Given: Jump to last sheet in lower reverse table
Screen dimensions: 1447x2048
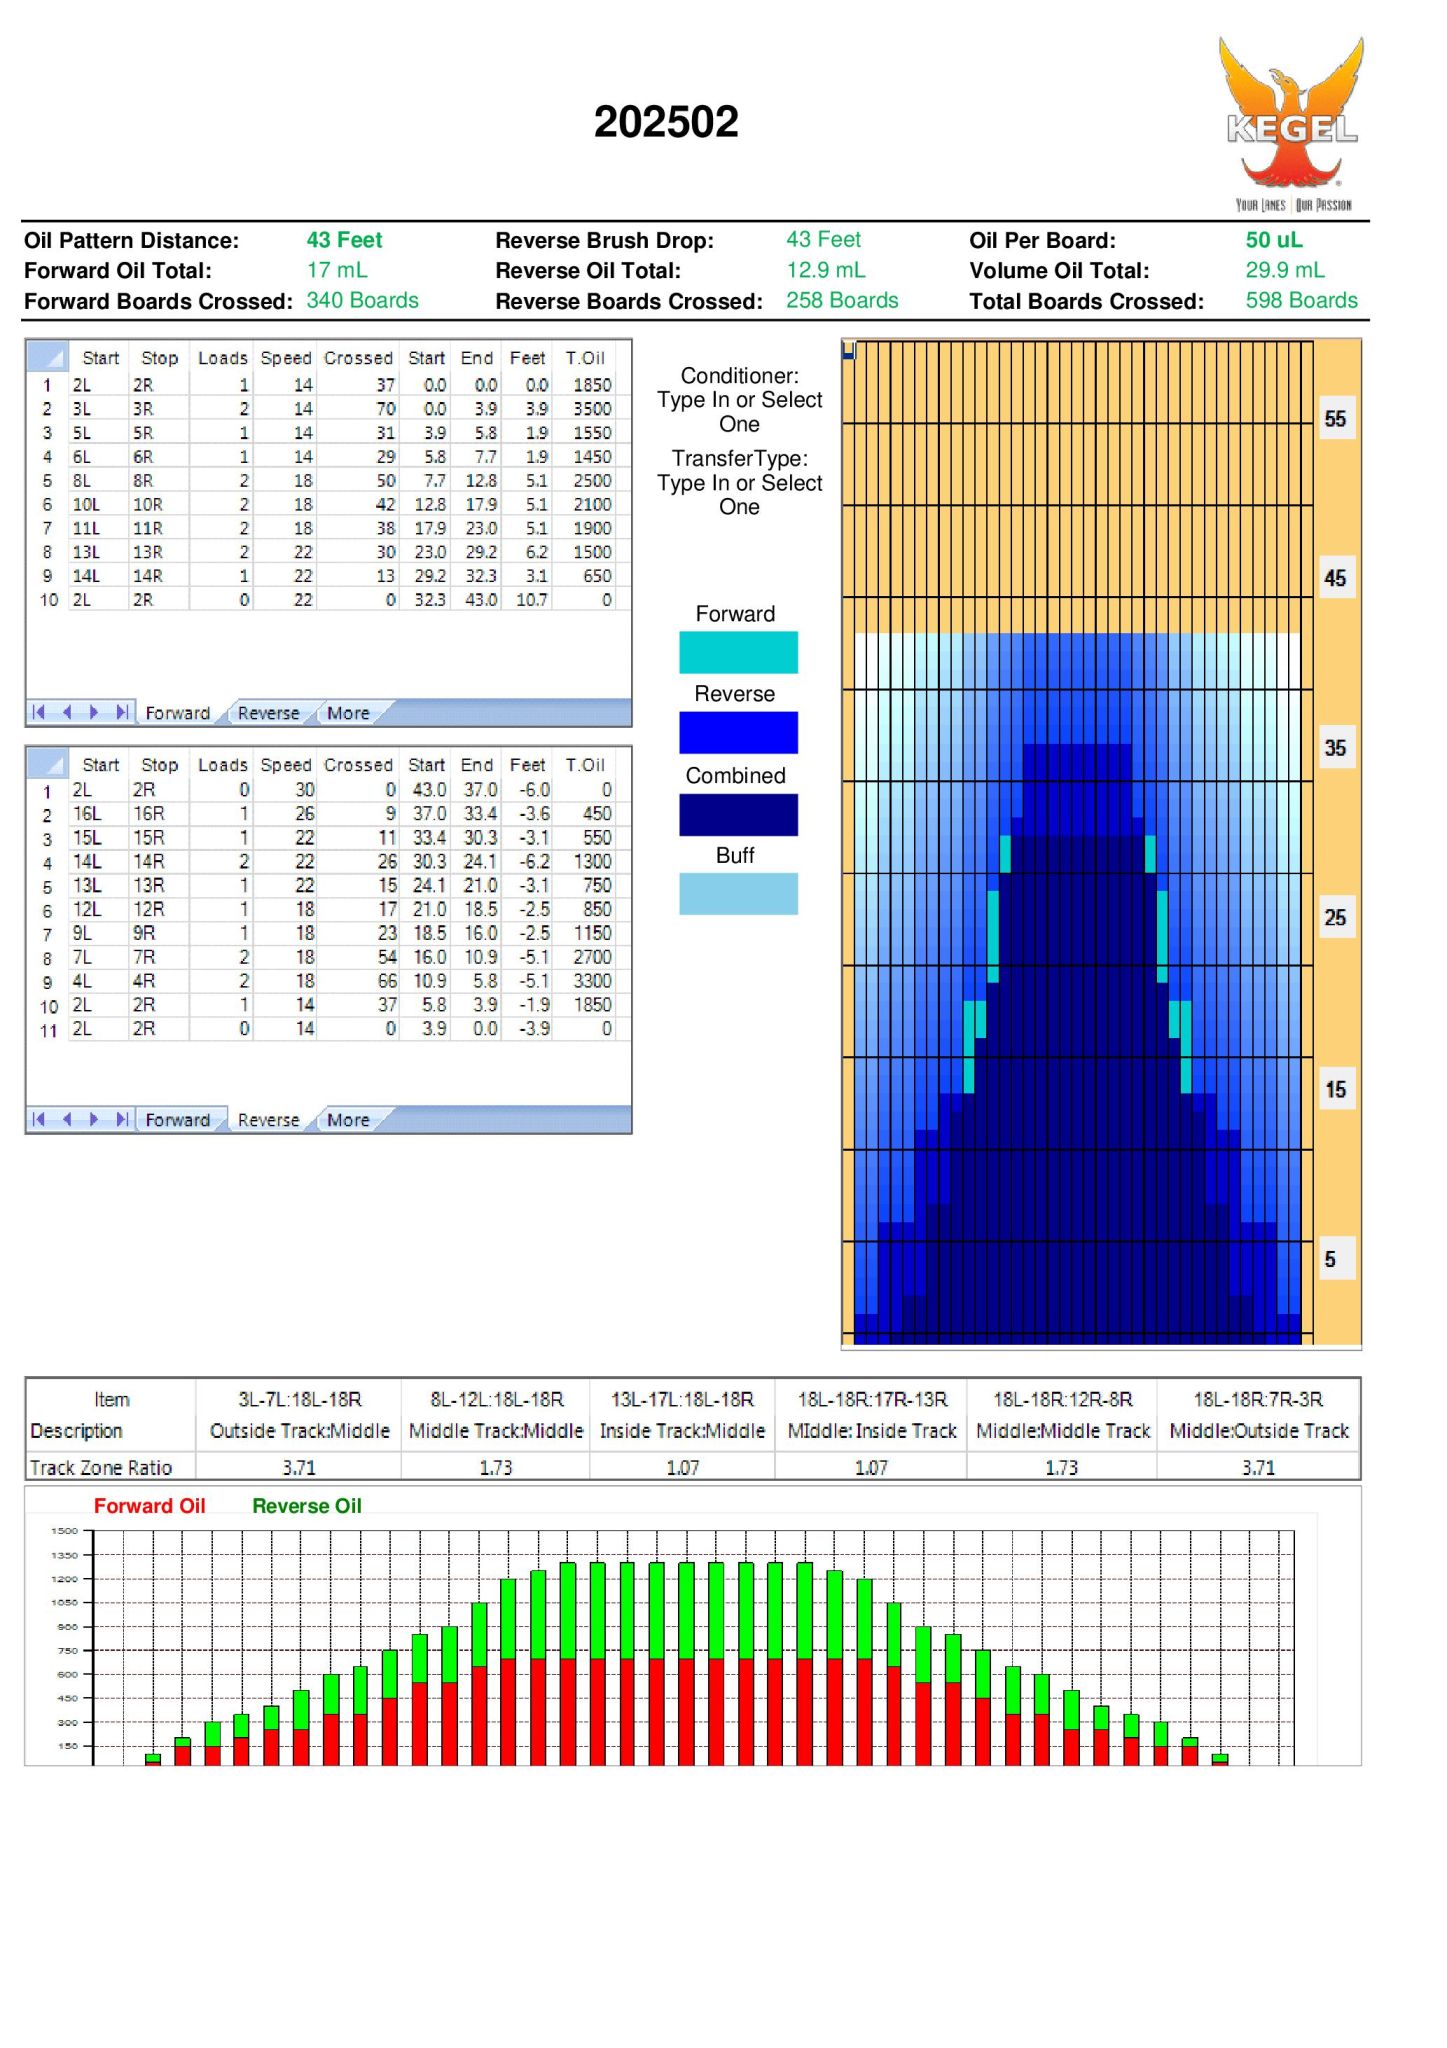Looking at the screenshot, I should coord(122,1119).
